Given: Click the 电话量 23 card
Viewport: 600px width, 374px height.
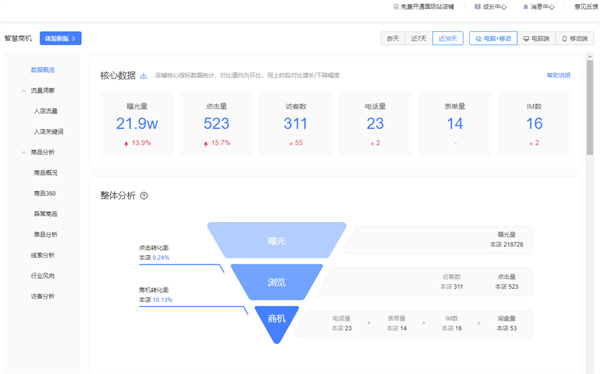Looking at the screenshot, I should click(x=375, y=123).
